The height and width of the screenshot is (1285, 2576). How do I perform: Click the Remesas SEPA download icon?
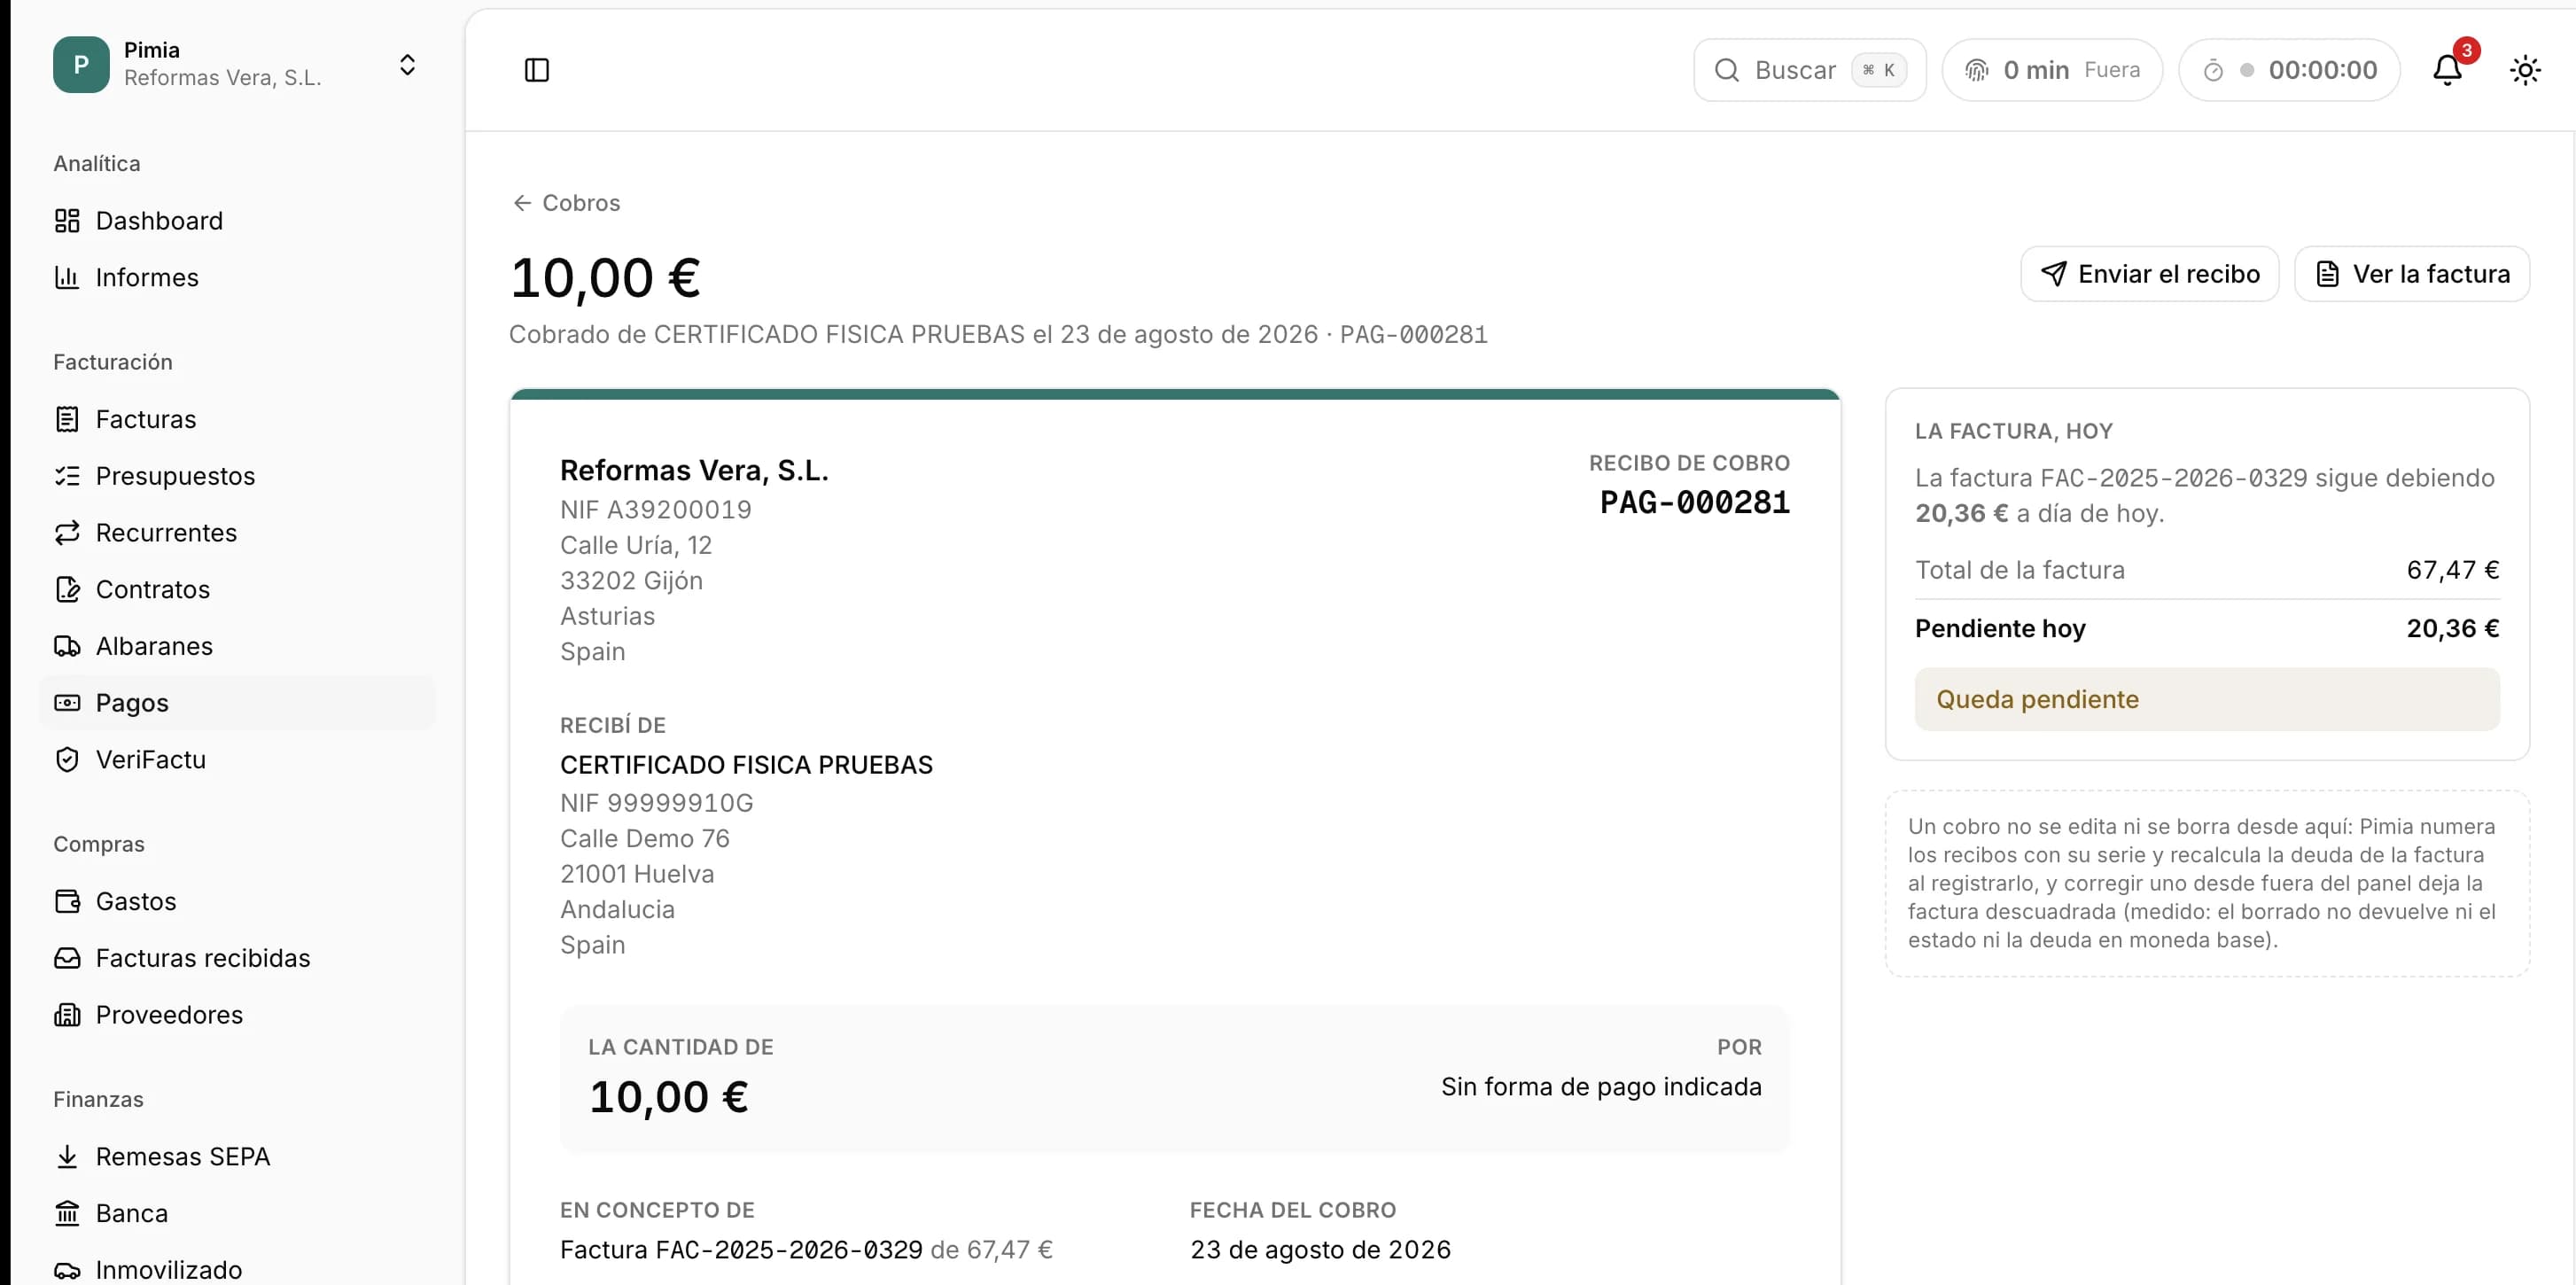(67, 1157)
